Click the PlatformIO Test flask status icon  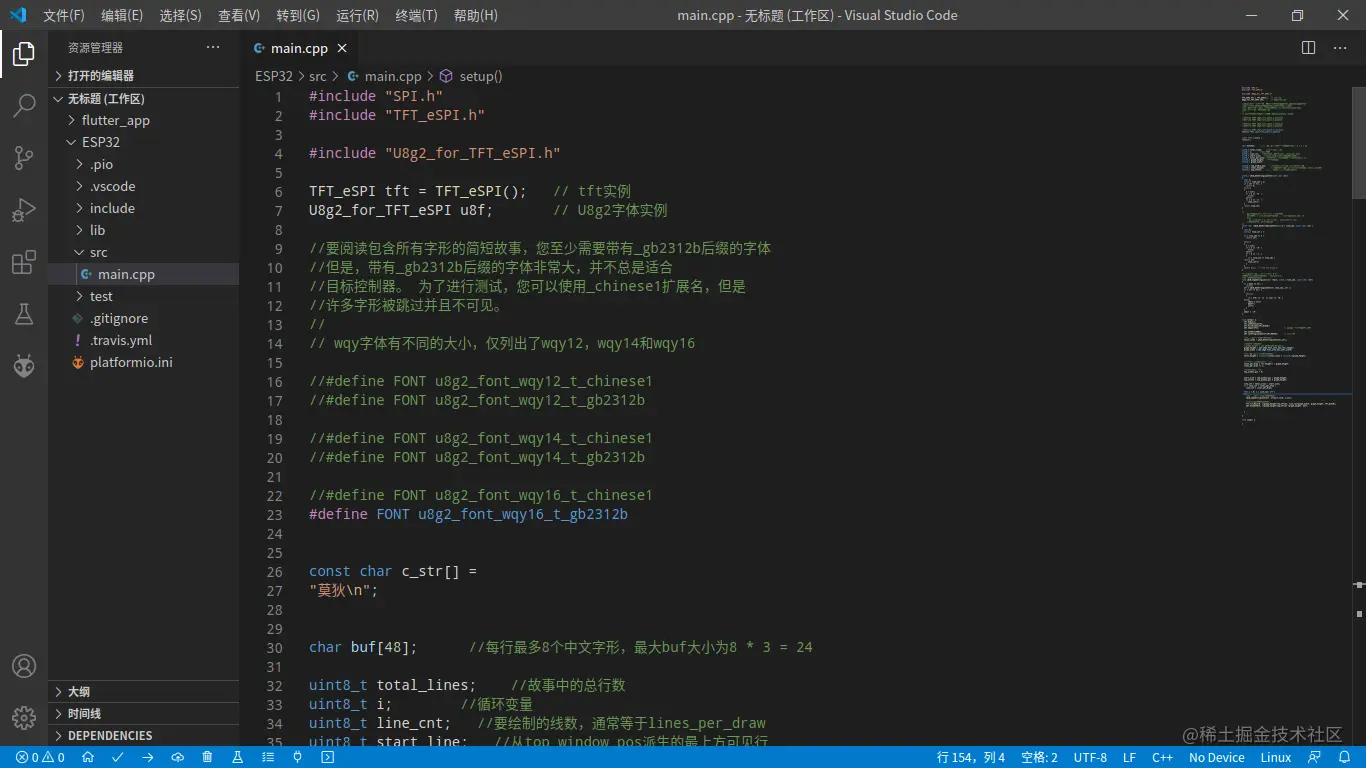(x=238, y=758)
